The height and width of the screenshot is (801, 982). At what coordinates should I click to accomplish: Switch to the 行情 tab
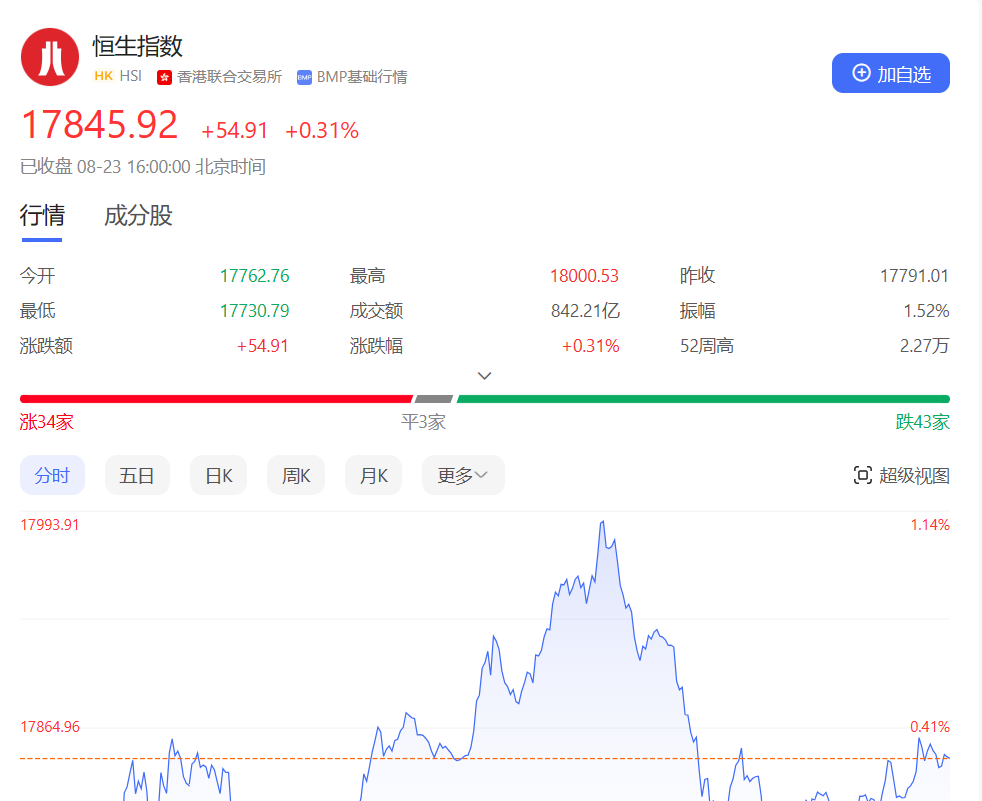42,215
